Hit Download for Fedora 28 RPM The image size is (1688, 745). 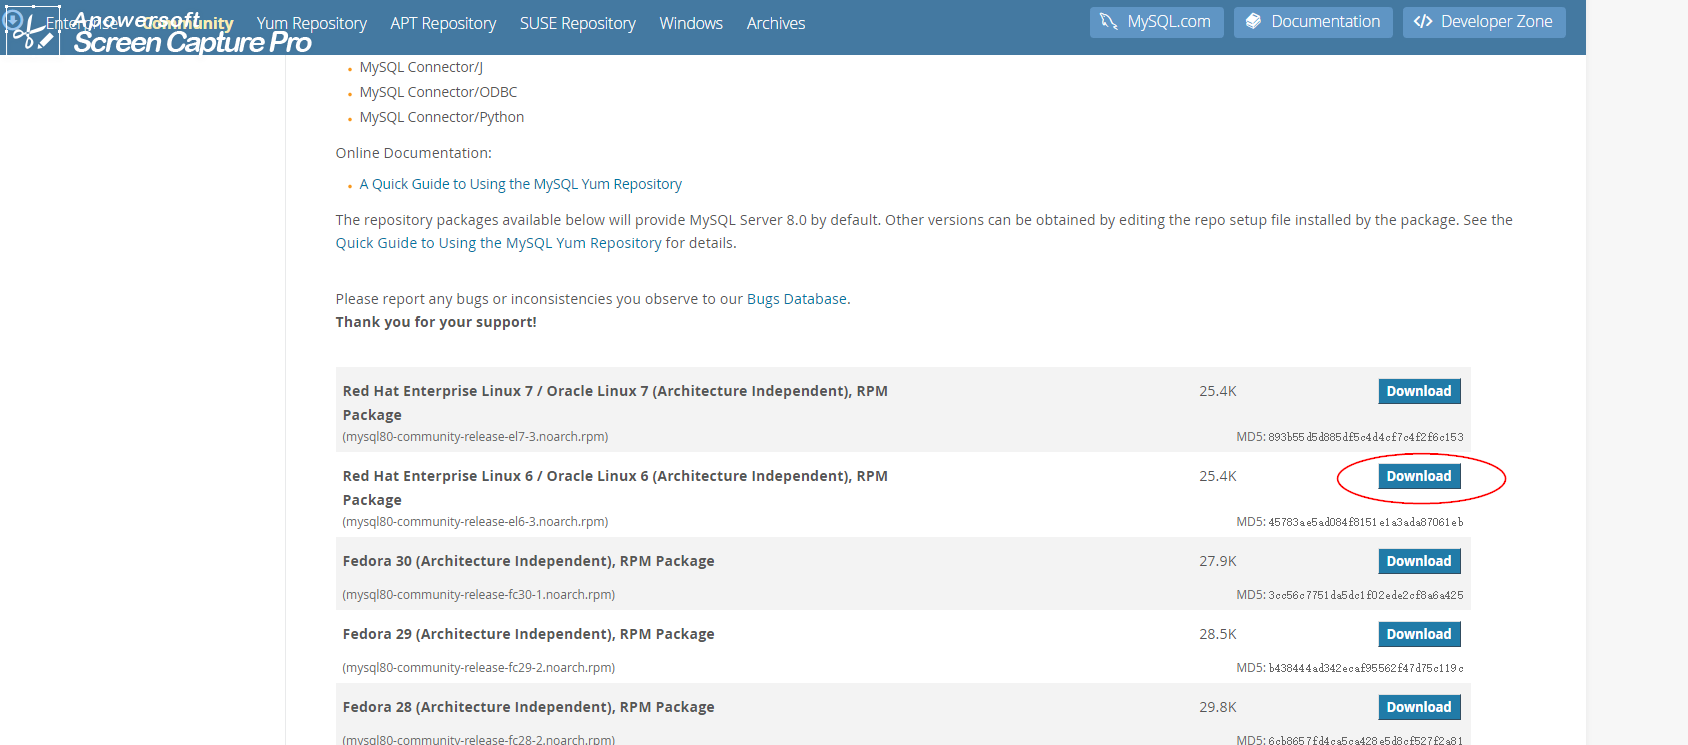point(1419,707)
